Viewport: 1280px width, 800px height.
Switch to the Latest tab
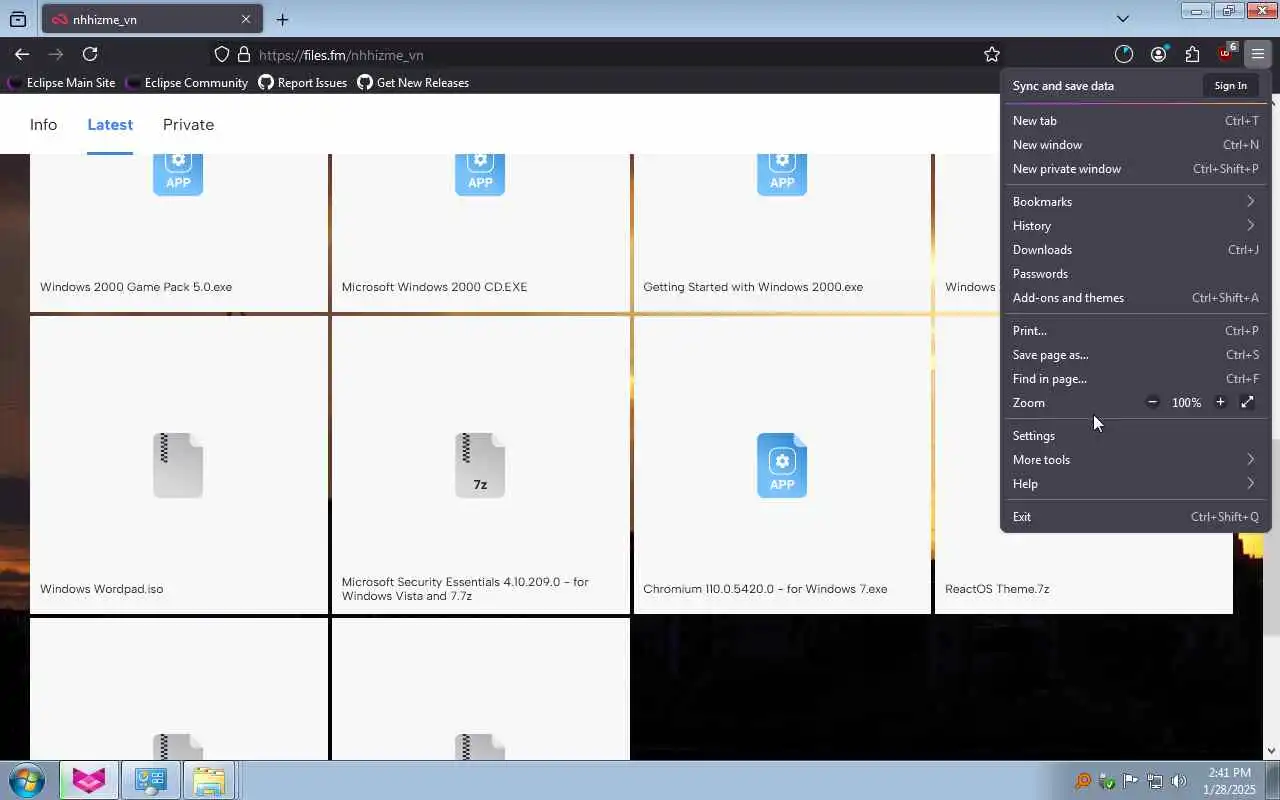click(110, 124)
